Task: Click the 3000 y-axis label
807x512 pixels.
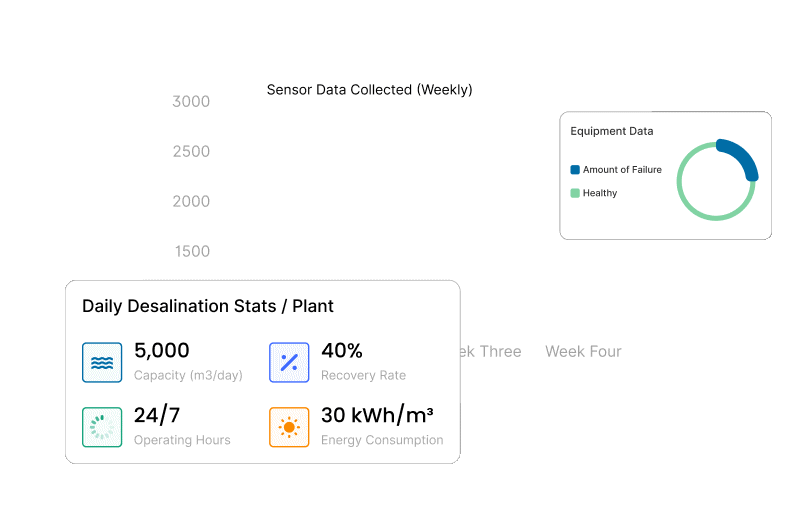Action: tap(191, 102)
